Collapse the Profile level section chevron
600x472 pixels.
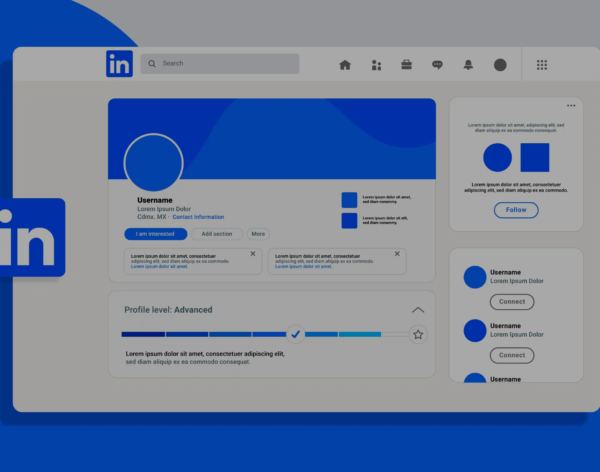[x=418, y=310]
